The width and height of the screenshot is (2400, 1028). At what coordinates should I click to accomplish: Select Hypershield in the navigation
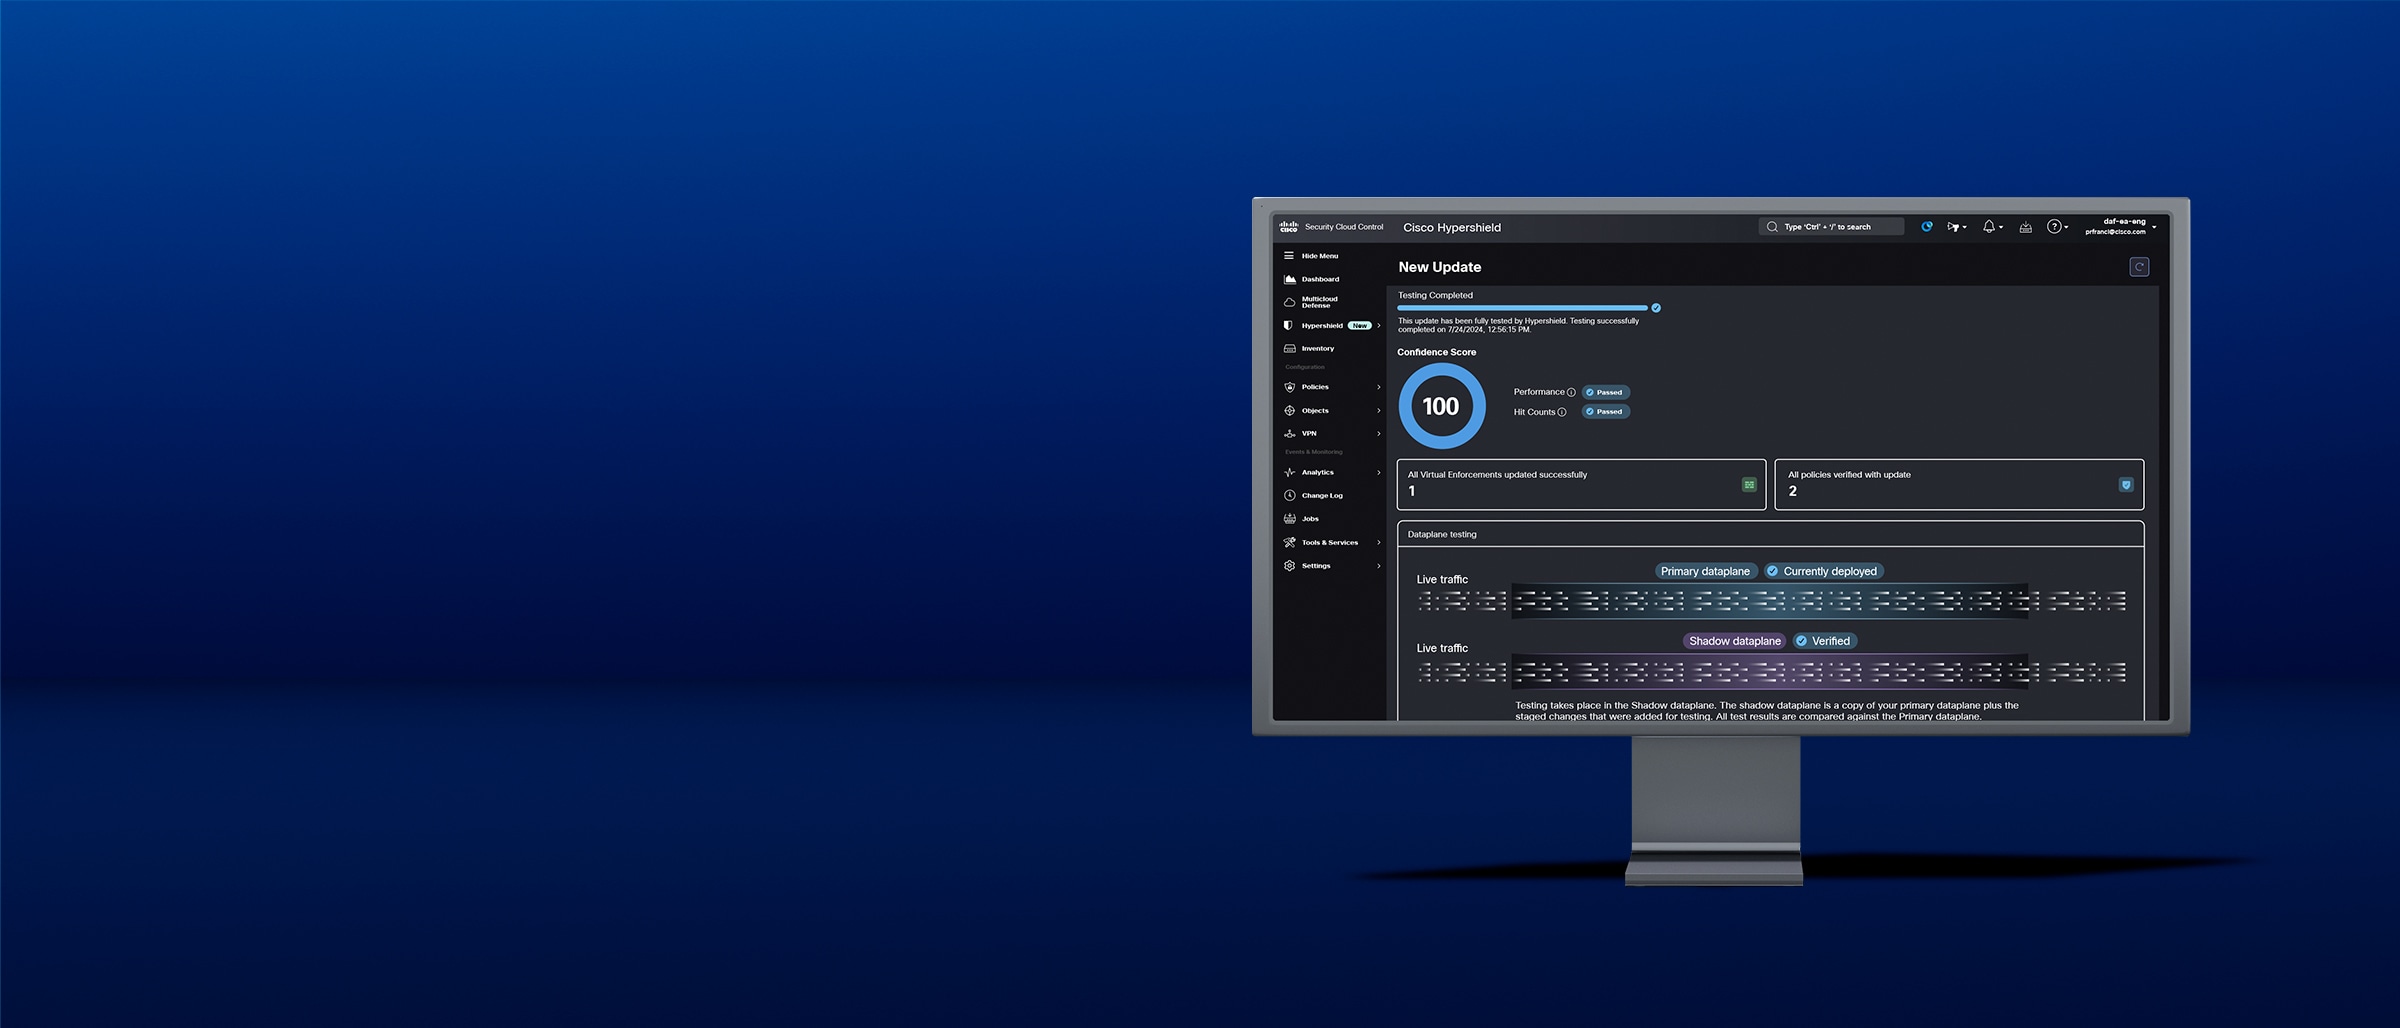pyautogui.click(x=1322, y=326)
